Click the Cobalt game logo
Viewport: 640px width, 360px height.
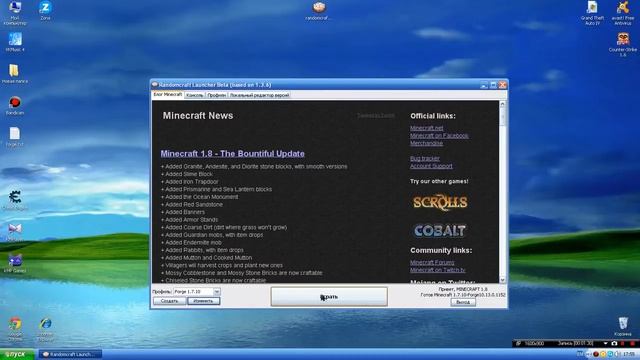(440, 231)
